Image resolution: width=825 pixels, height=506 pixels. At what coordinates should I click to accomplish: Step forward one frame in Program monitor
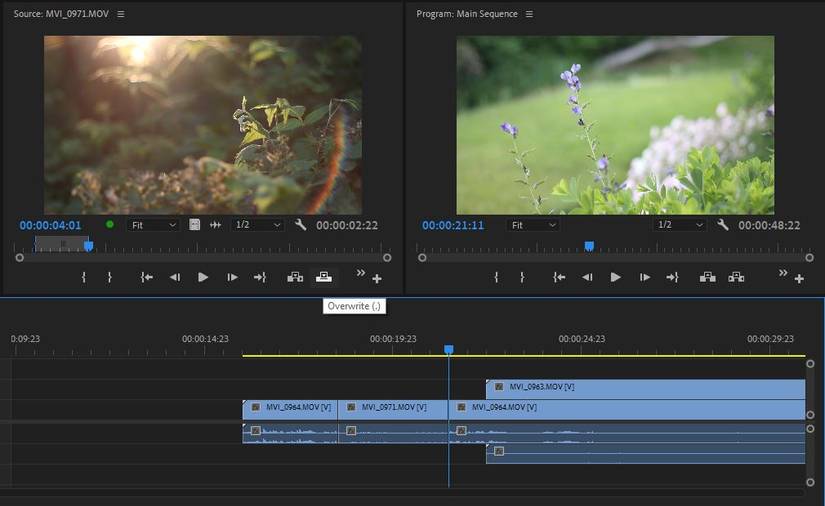click(645, 277)
